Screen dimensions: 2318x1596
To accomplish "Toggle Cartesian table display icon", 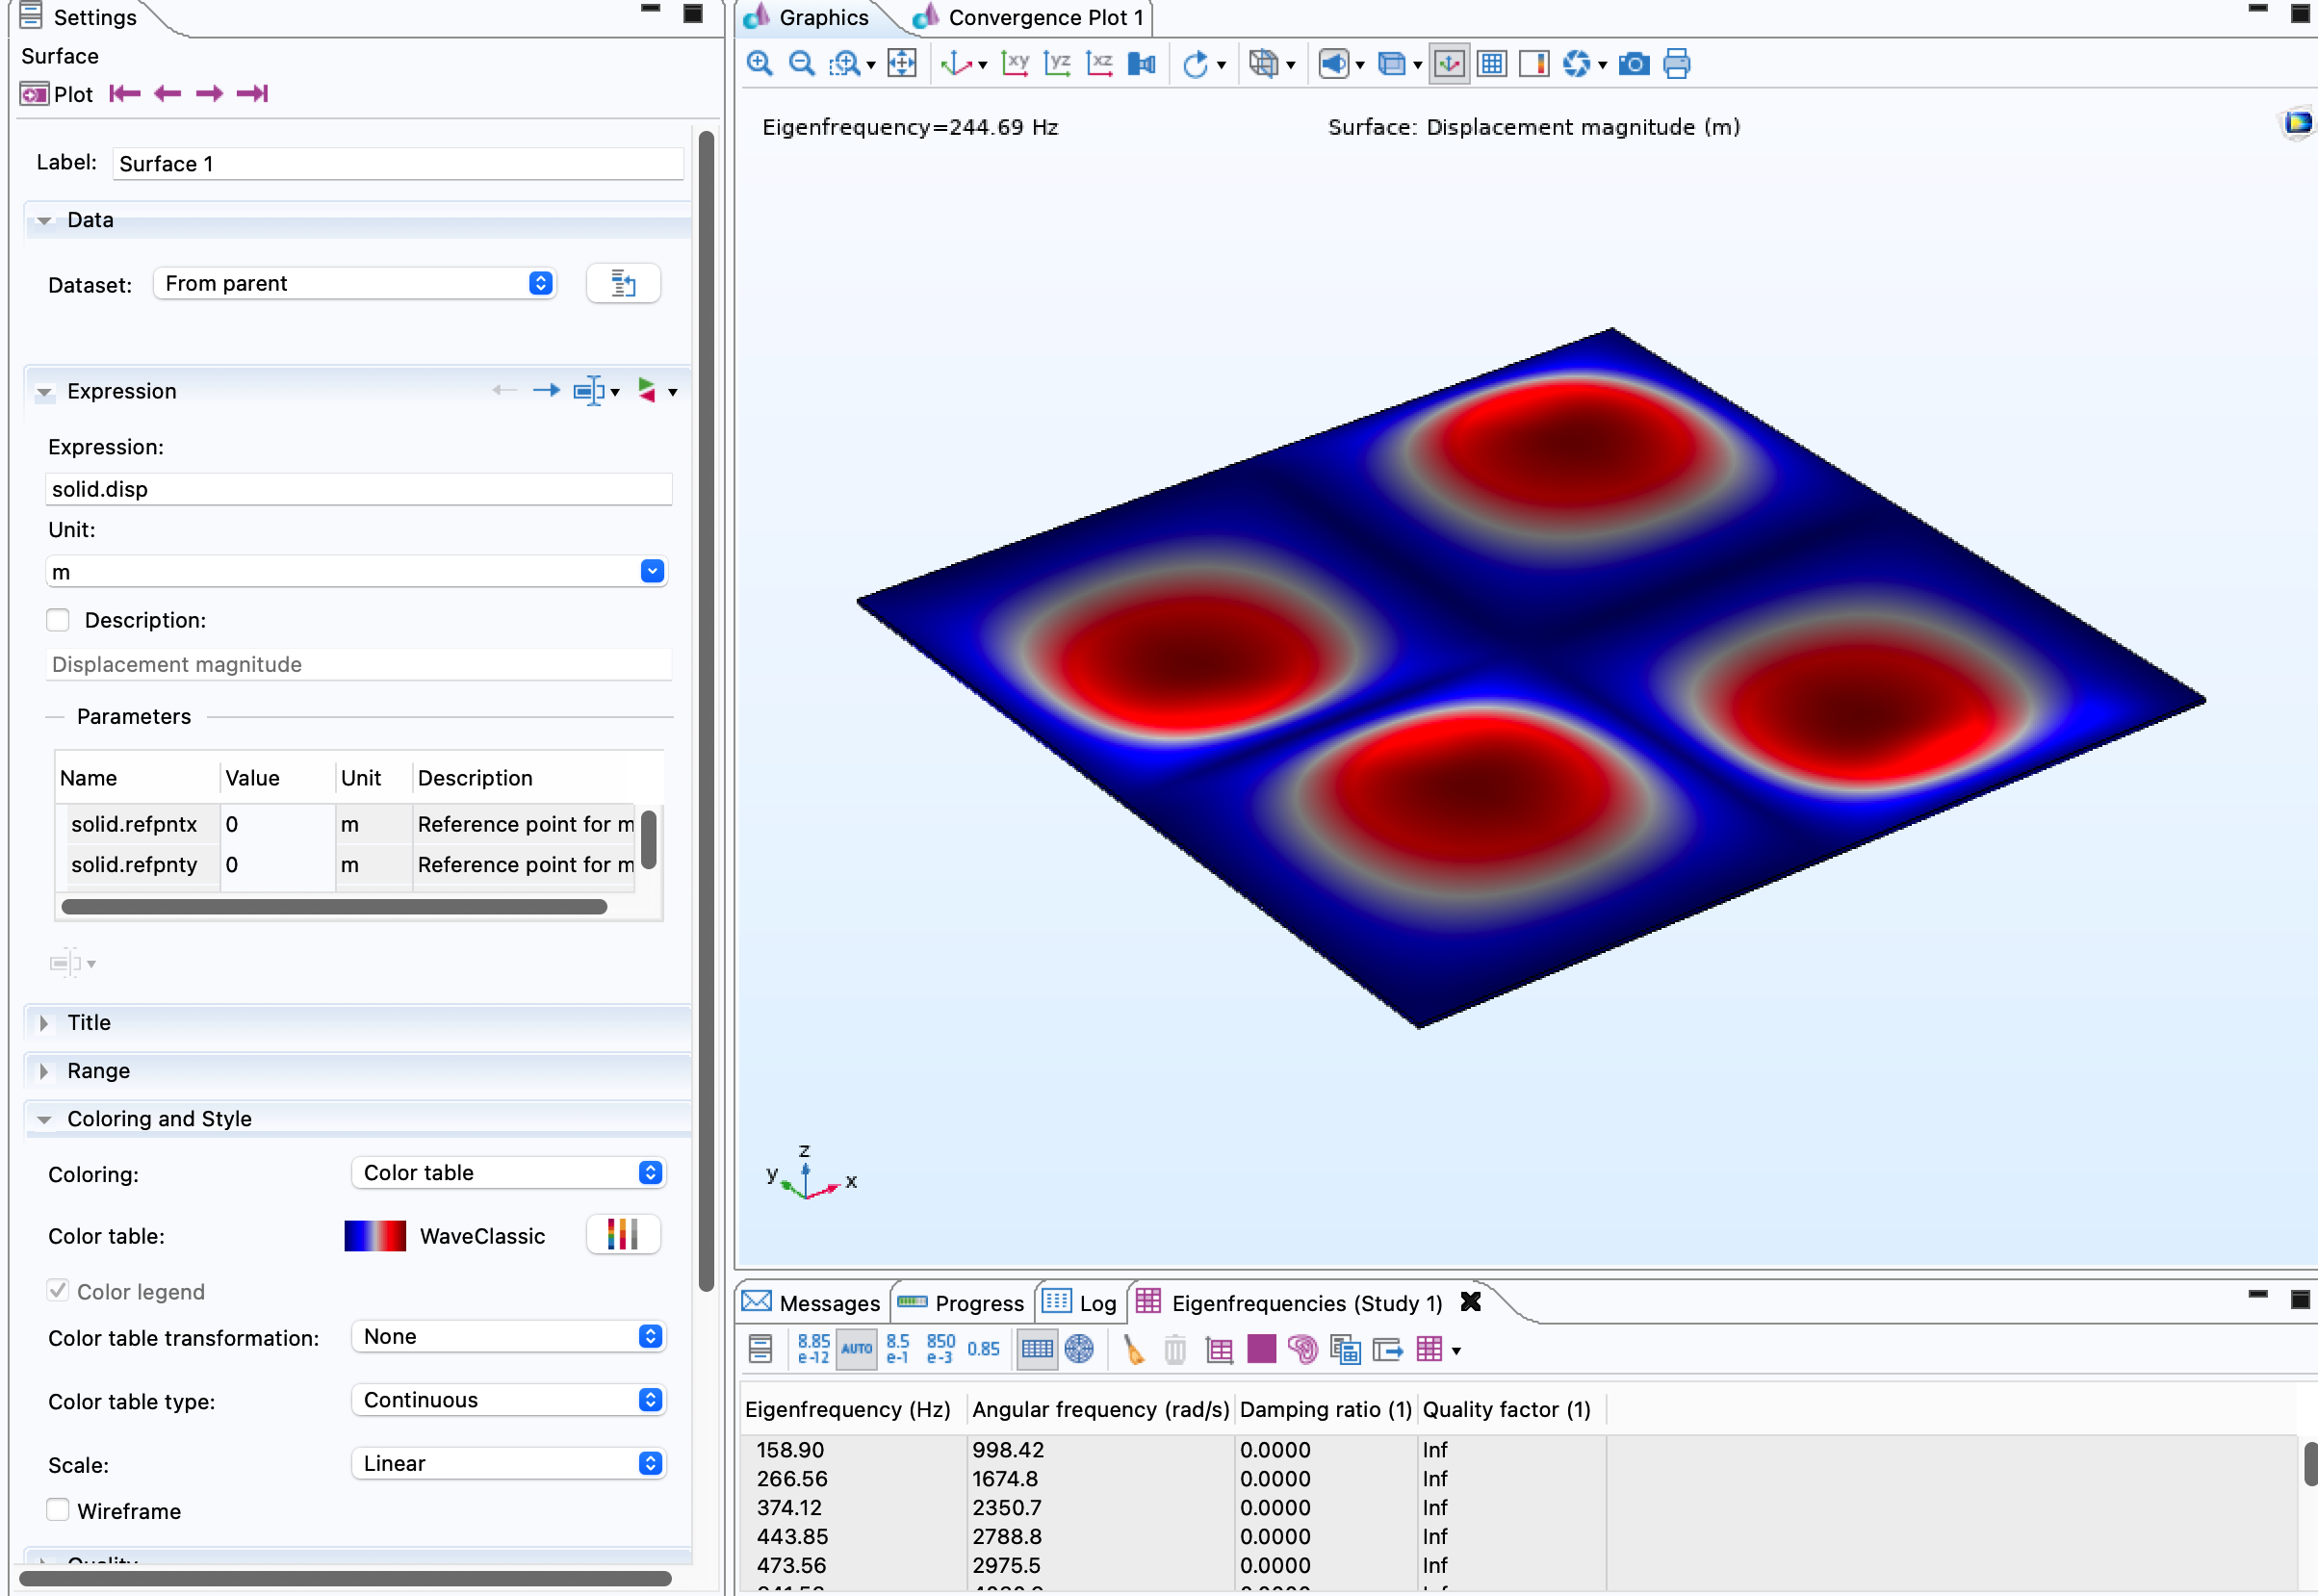I will click(x=1037, y=1349).
